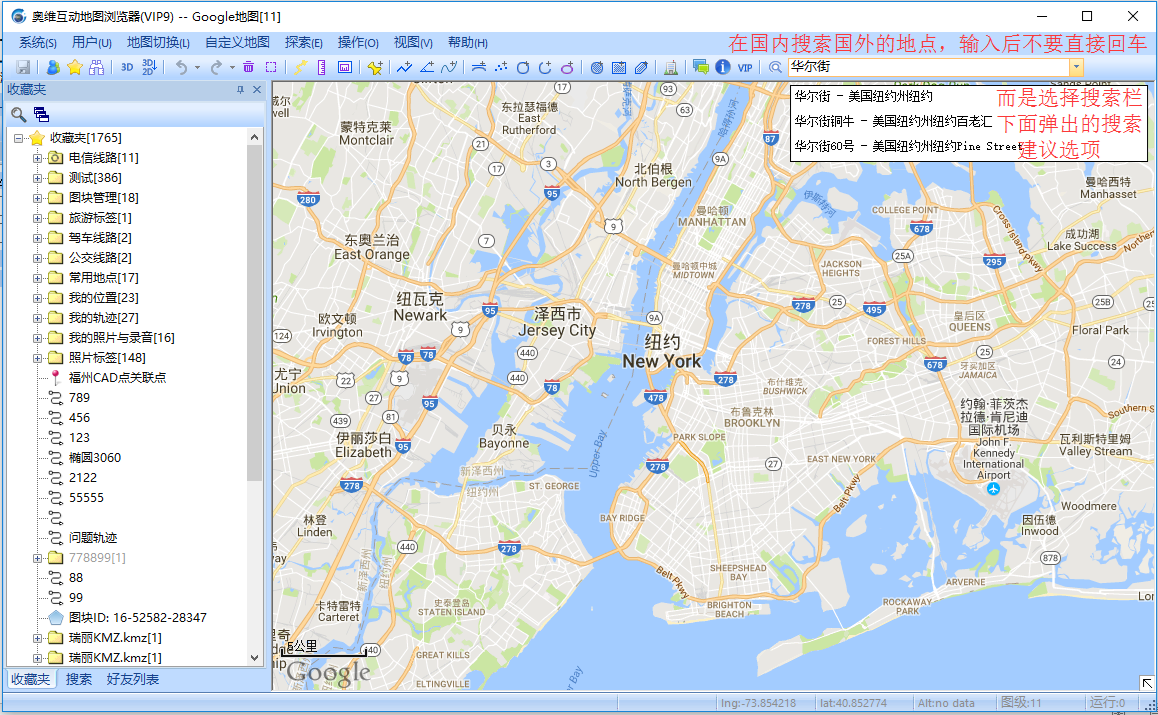This screenshot has width=1158, height=715.
Task: Select the purple ellipse tool
Action: [x=567, y=67]
